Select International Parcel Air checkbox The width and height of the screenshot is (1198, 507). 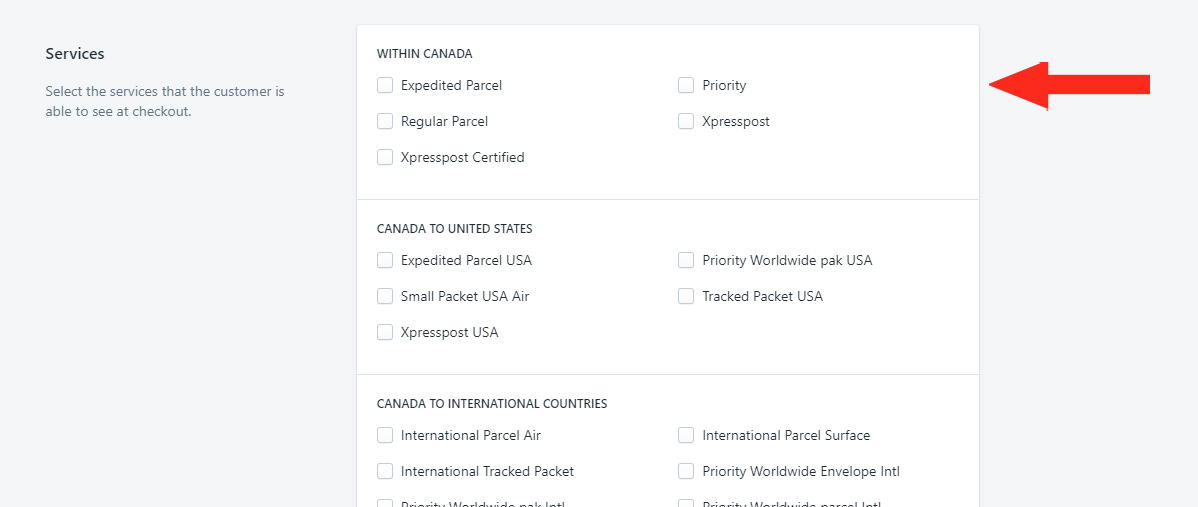click(385, 435)
